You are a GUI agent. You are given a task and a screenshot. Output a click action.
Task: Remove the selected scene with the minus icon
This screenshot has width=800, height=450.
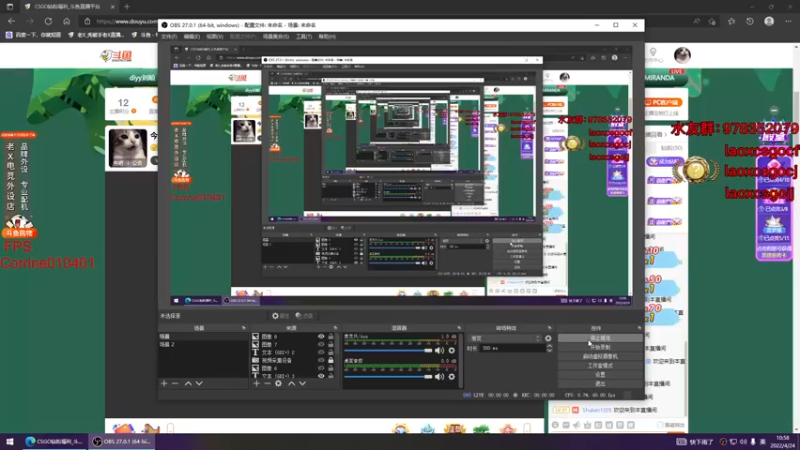tap(175, 383)
